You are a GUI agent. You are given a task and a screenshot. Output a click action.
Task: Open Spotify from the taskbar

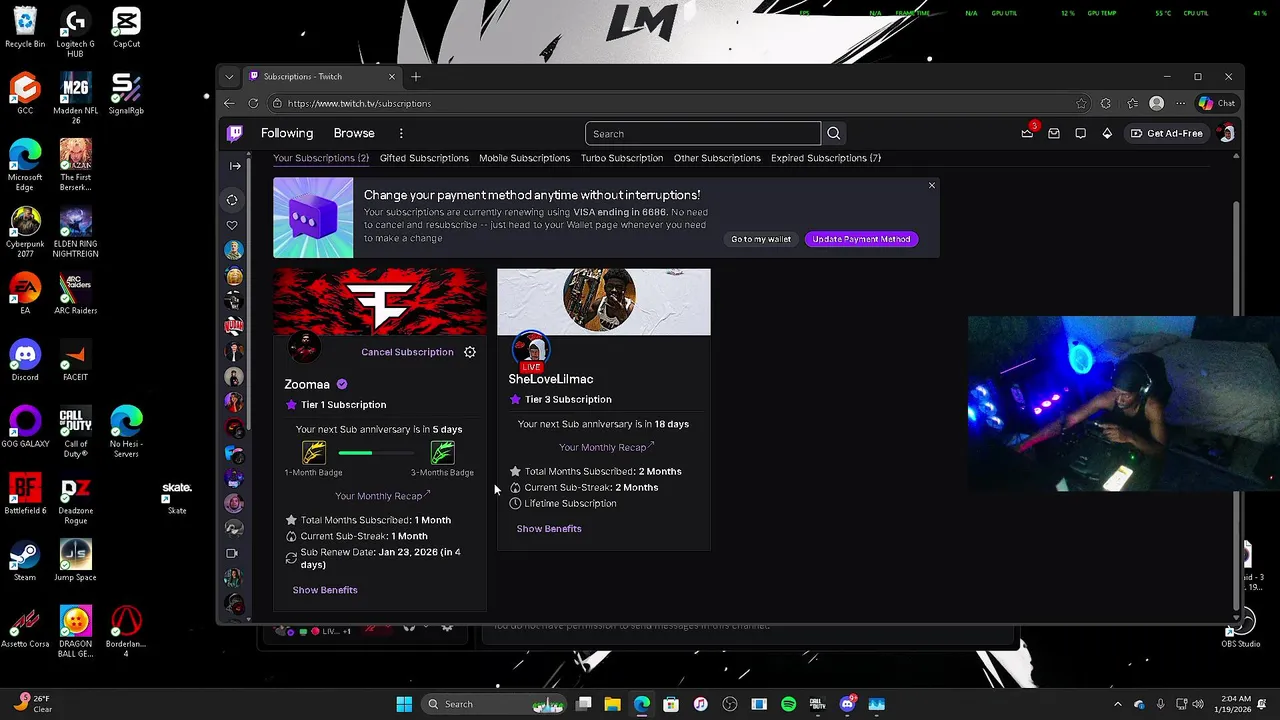(788, 704)
